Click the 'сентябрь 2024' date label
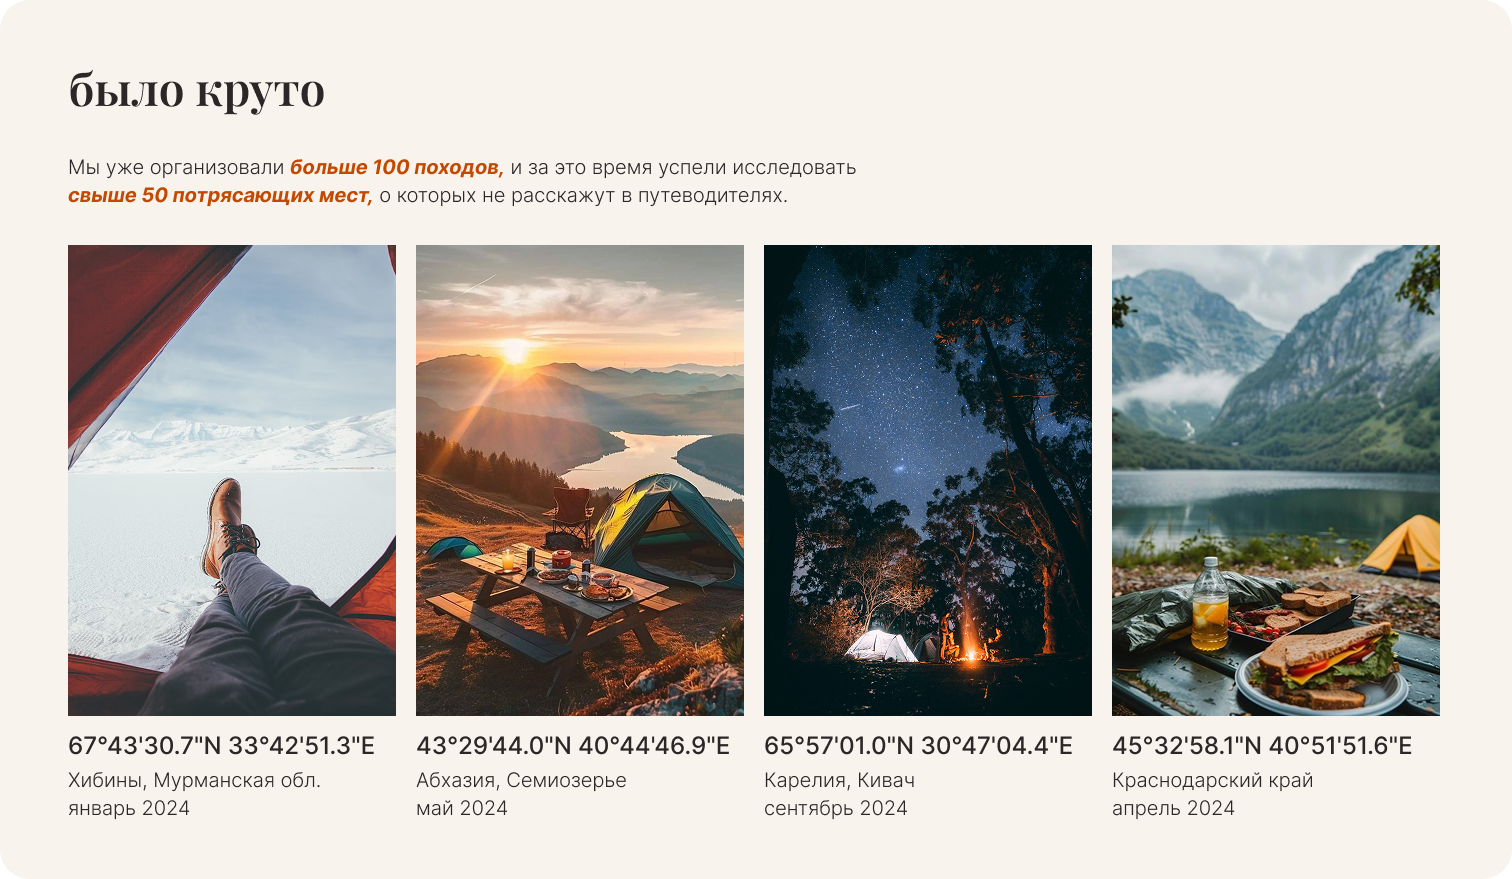The height and width of the screenshot is (879, 1512). [836, 808]
